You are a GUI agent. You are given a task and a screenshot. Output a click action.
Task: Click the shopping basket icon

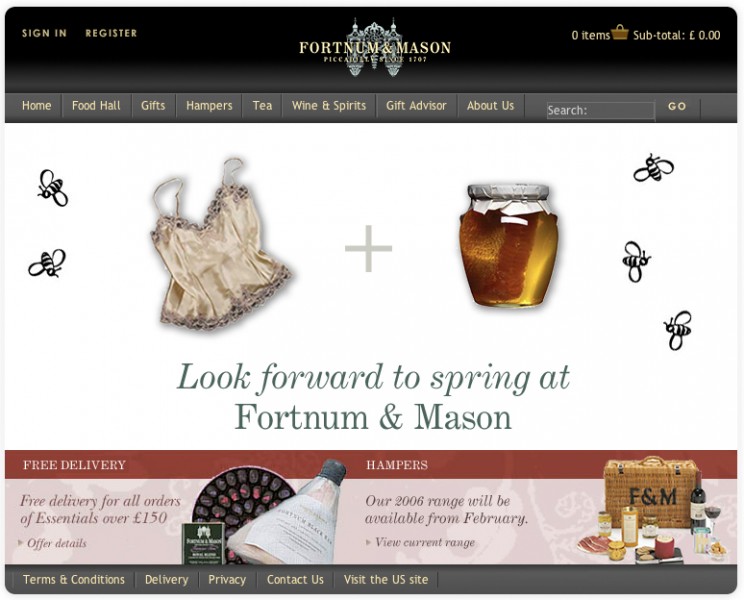pyautogui.click(x=620, y=32)
